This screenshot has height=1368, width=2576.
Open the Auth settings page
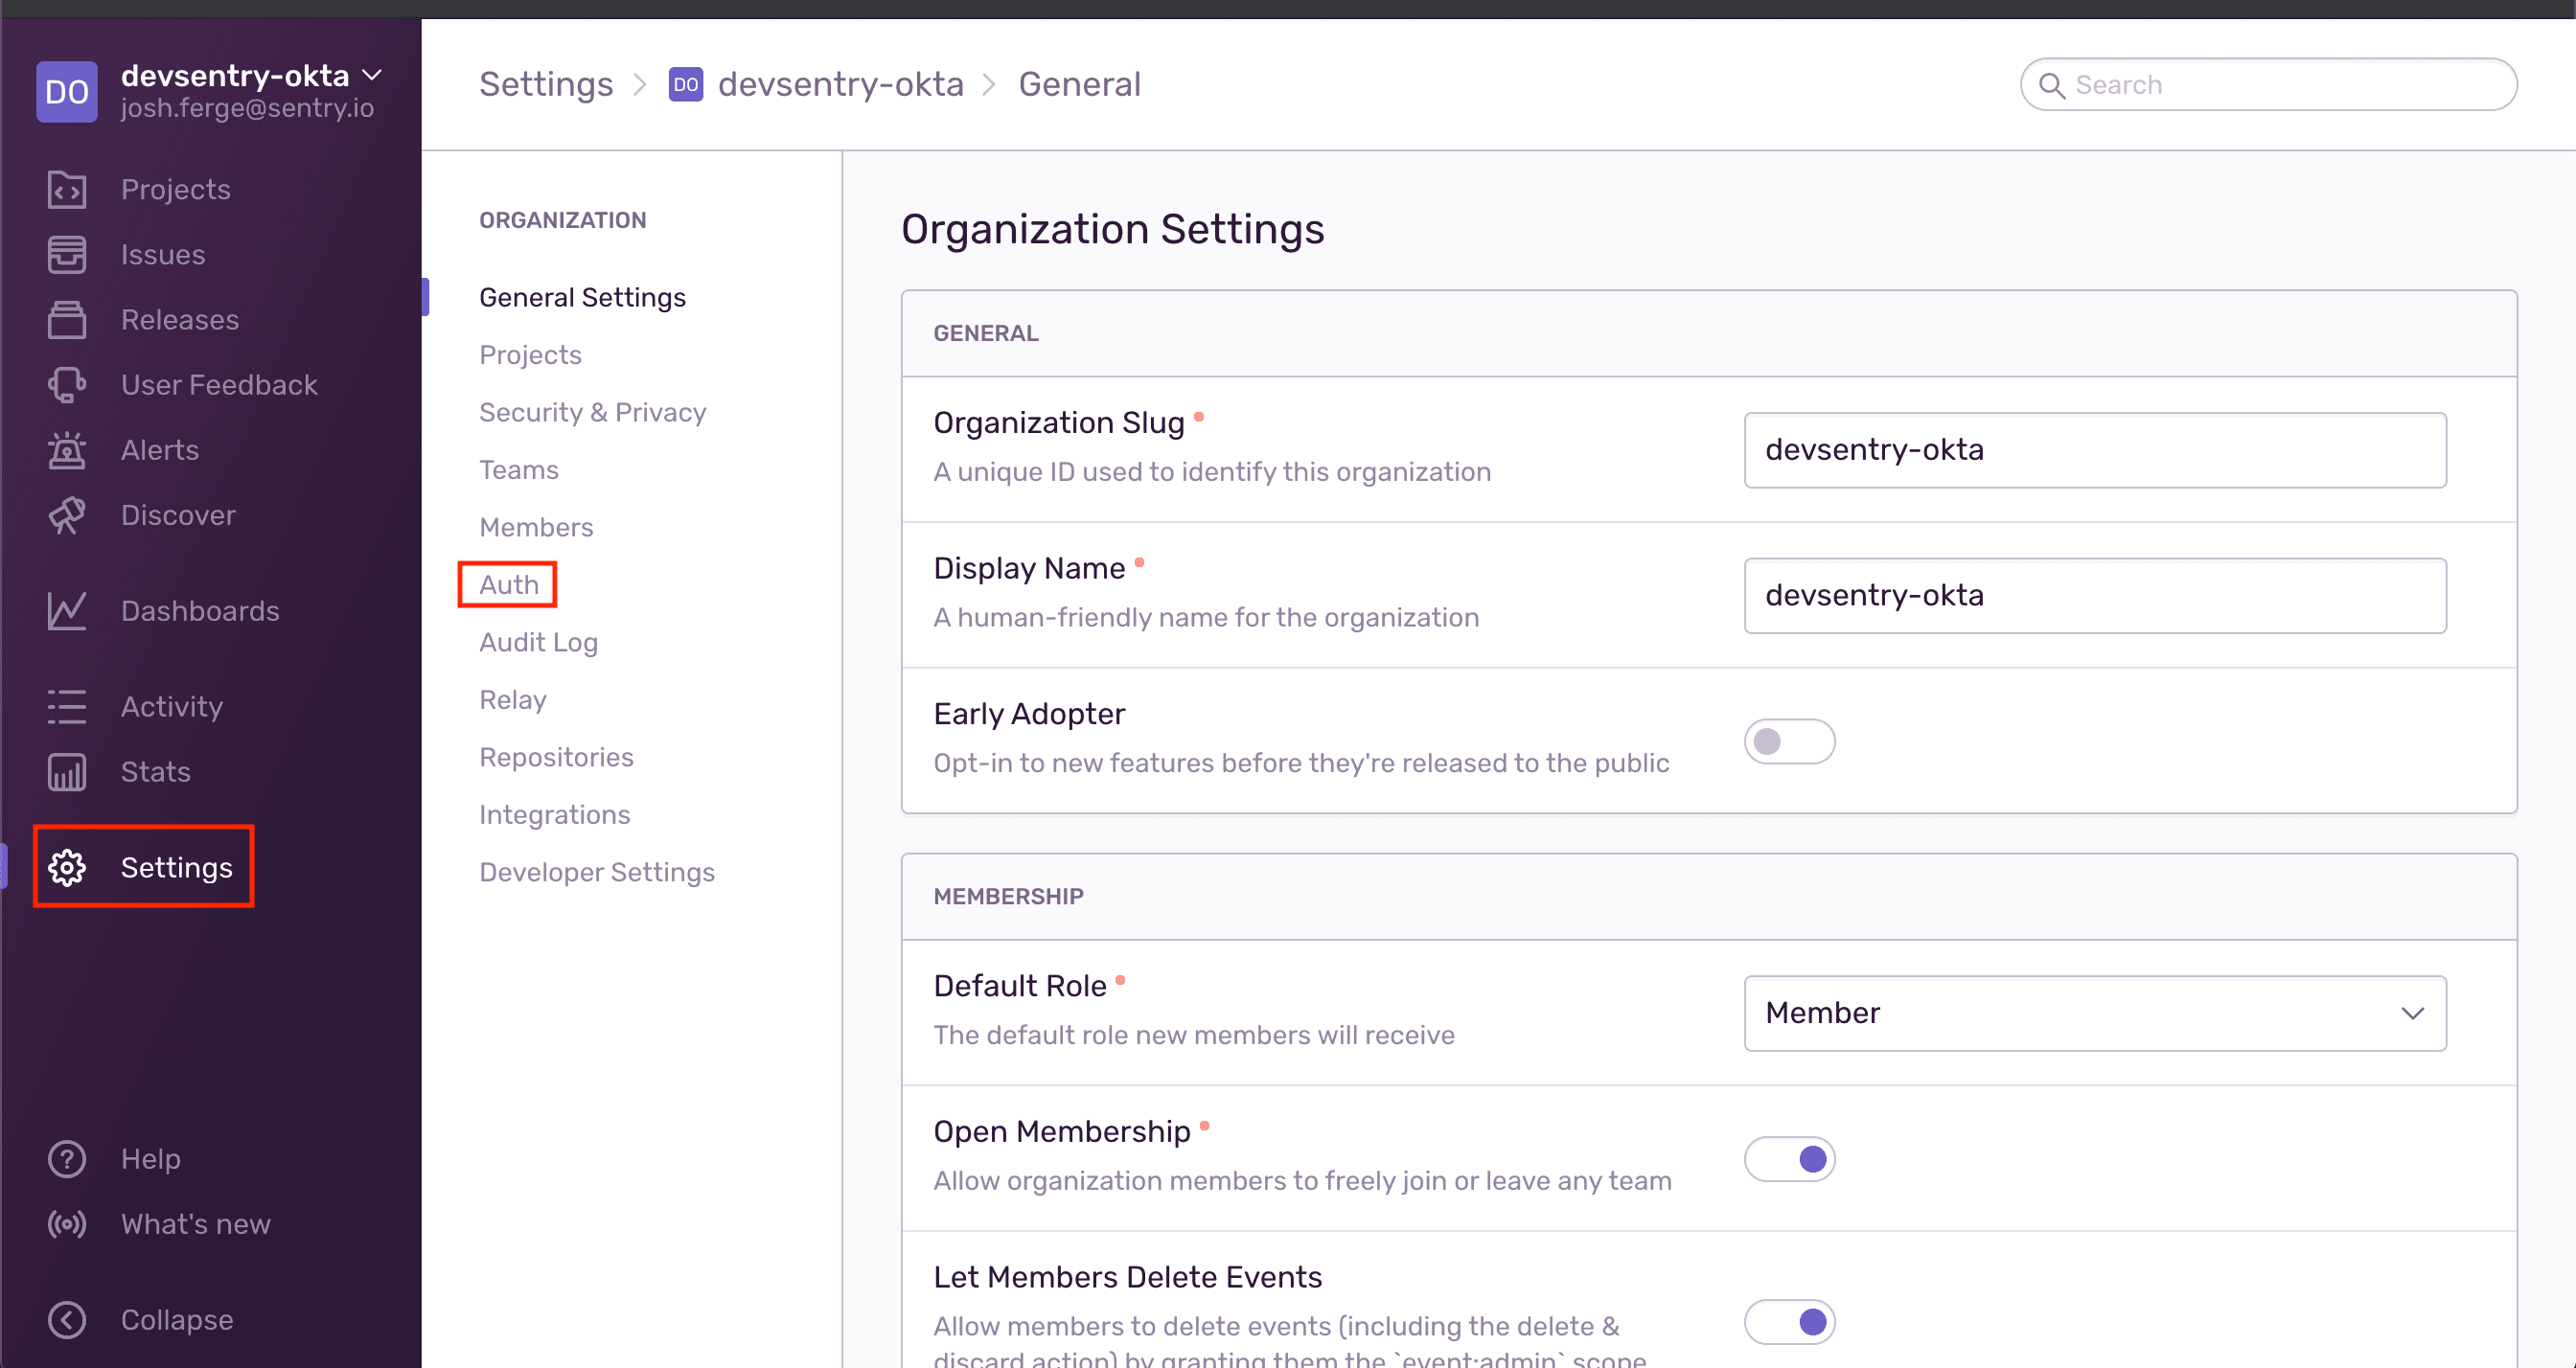pyautogui.click(x=508, y=584)
